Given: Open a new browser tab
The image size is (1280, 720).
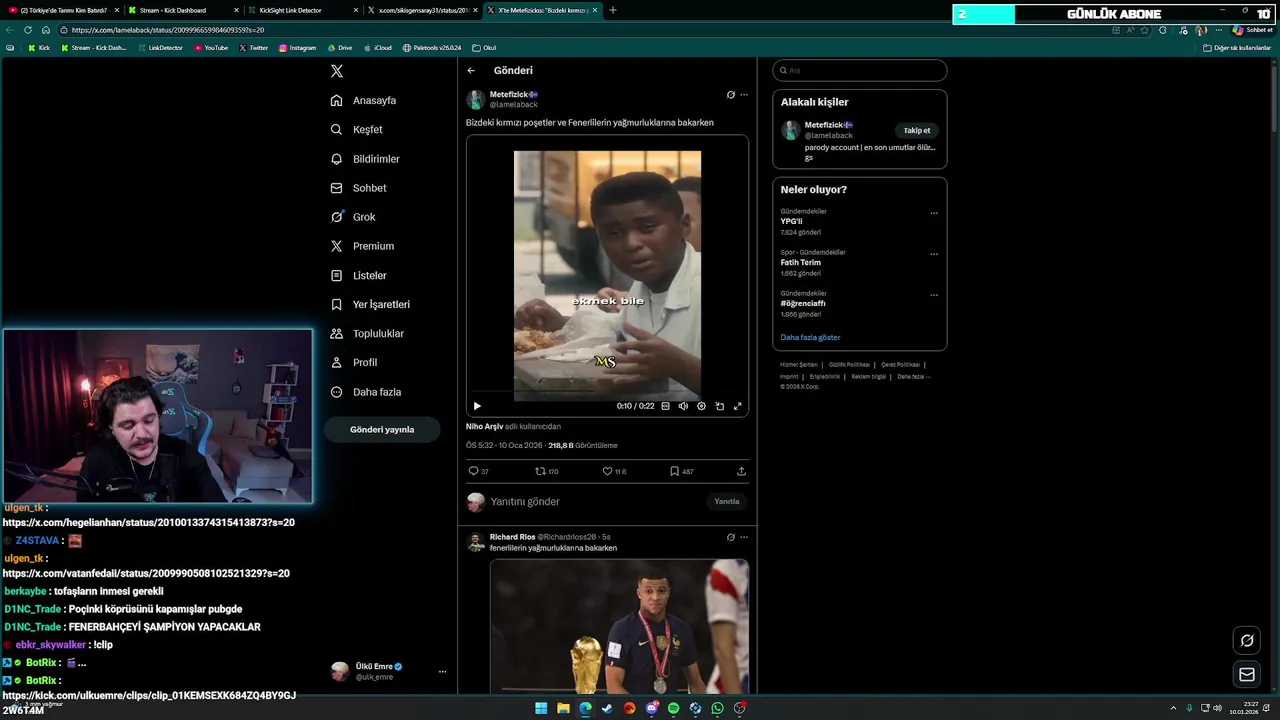Looking at the screenshot, I should (613, 10).
